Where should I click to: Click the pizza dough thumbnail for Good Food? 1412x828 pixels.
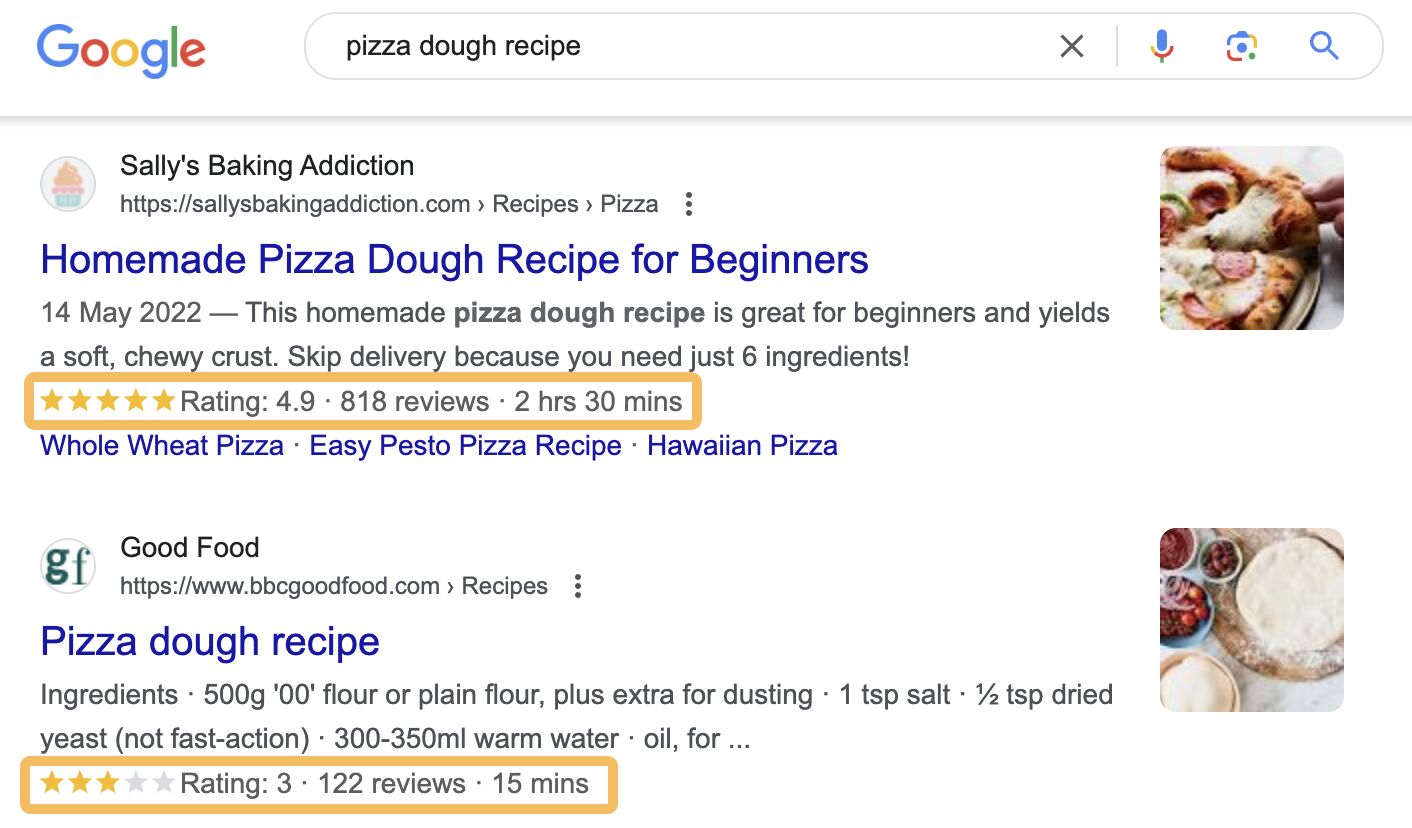click(x=1250, y=620)
